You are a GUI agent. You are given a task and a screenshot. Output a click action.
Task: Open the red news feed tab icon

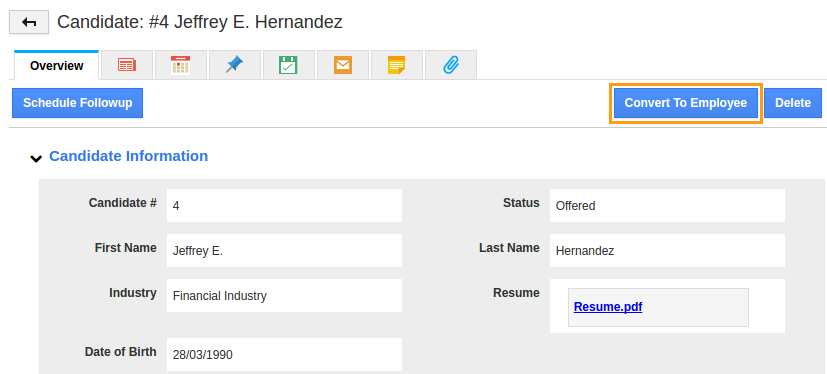pos(127,65)
